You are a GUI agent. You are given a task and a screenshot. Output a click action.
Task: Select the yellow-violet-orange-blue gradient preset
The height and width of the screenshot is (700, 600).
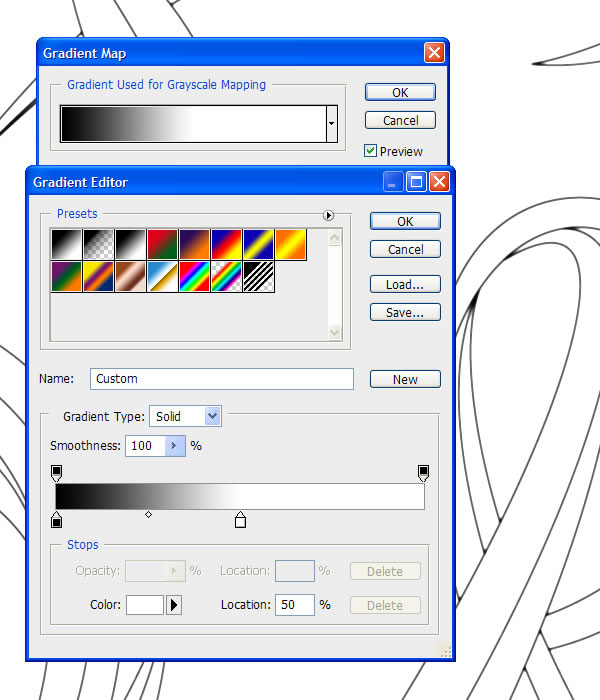pos(99,277)
